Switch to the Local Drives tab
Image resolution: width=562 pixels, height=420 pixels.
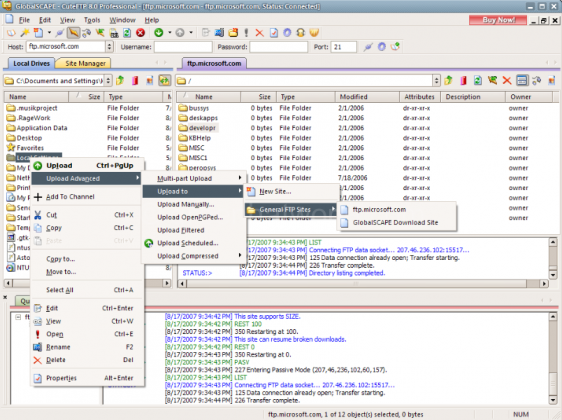[x=31, y=63]
